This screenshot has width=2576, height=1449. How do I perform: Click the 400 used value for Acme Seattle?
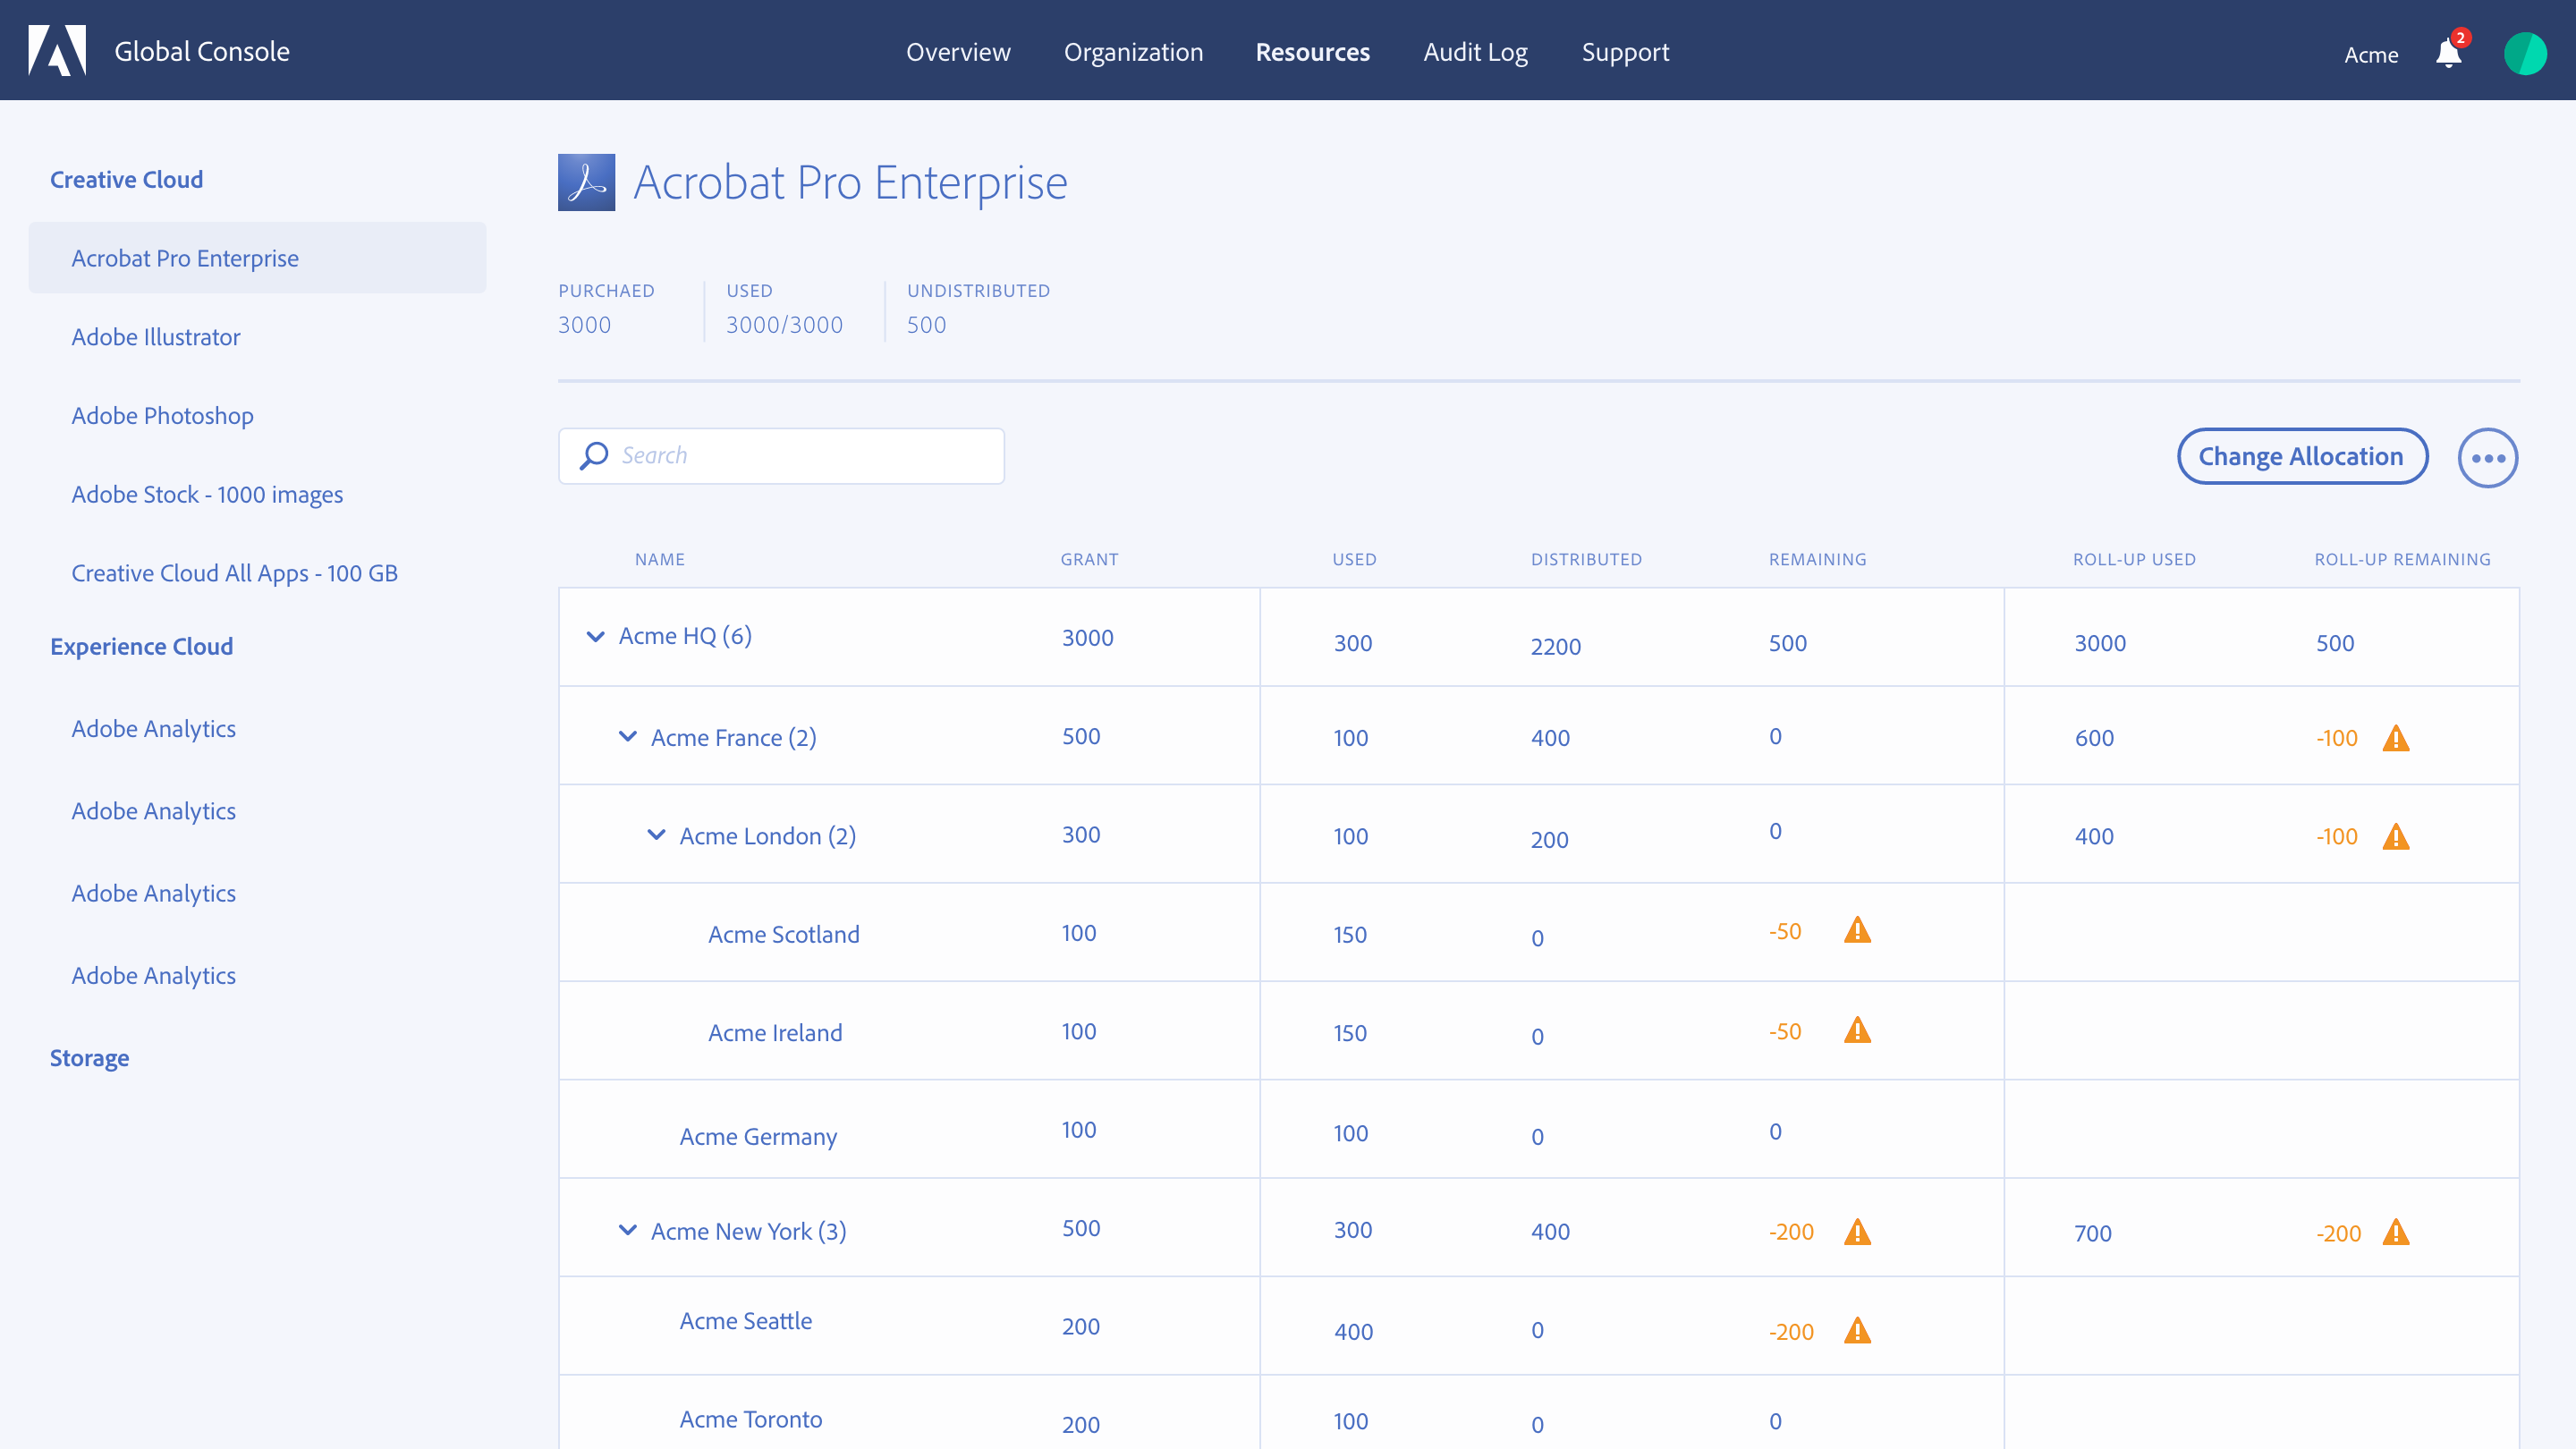point(1354,1332)
